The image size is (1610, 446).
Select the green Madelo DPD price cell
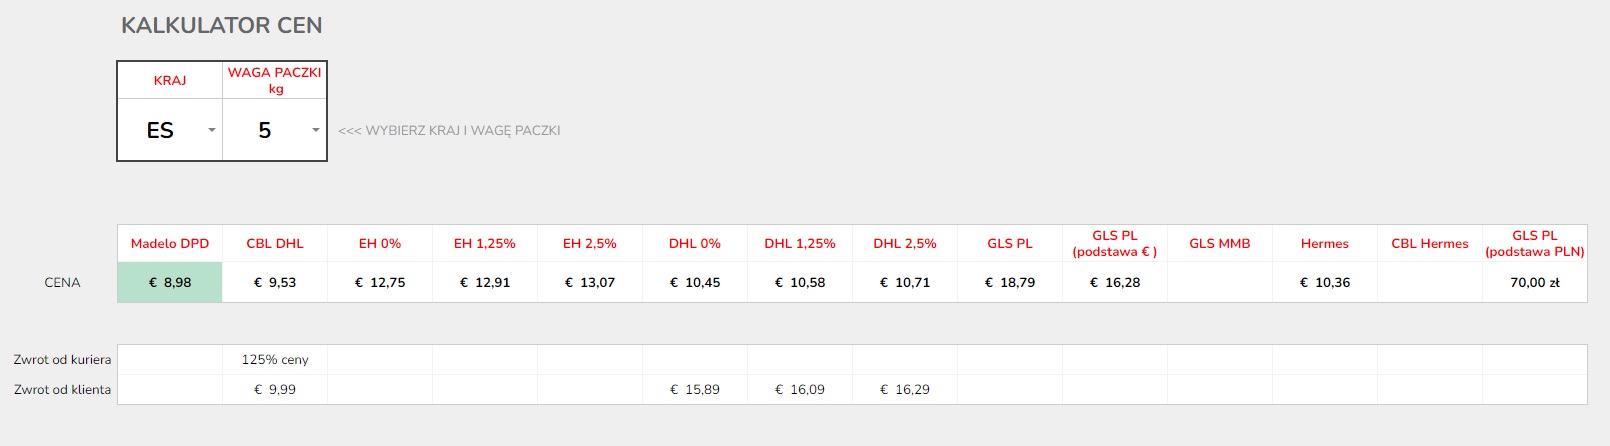point(170,283)
